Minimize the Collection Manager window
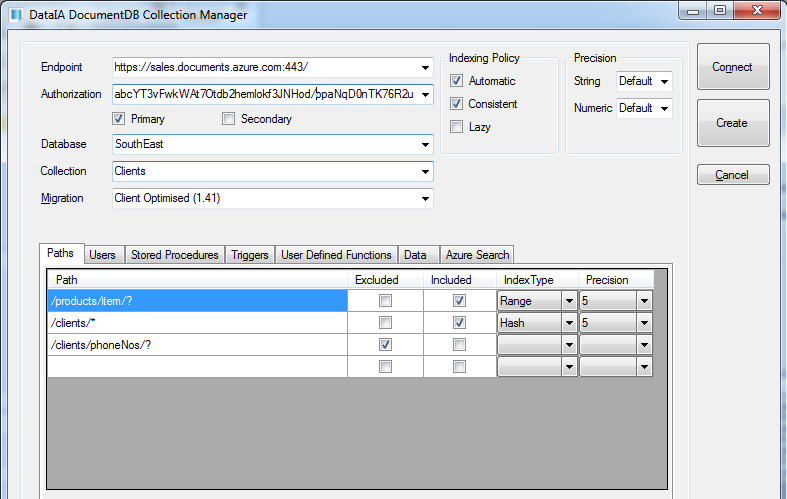The width and height of the screenshot is (787, 499). coord(693,11)
